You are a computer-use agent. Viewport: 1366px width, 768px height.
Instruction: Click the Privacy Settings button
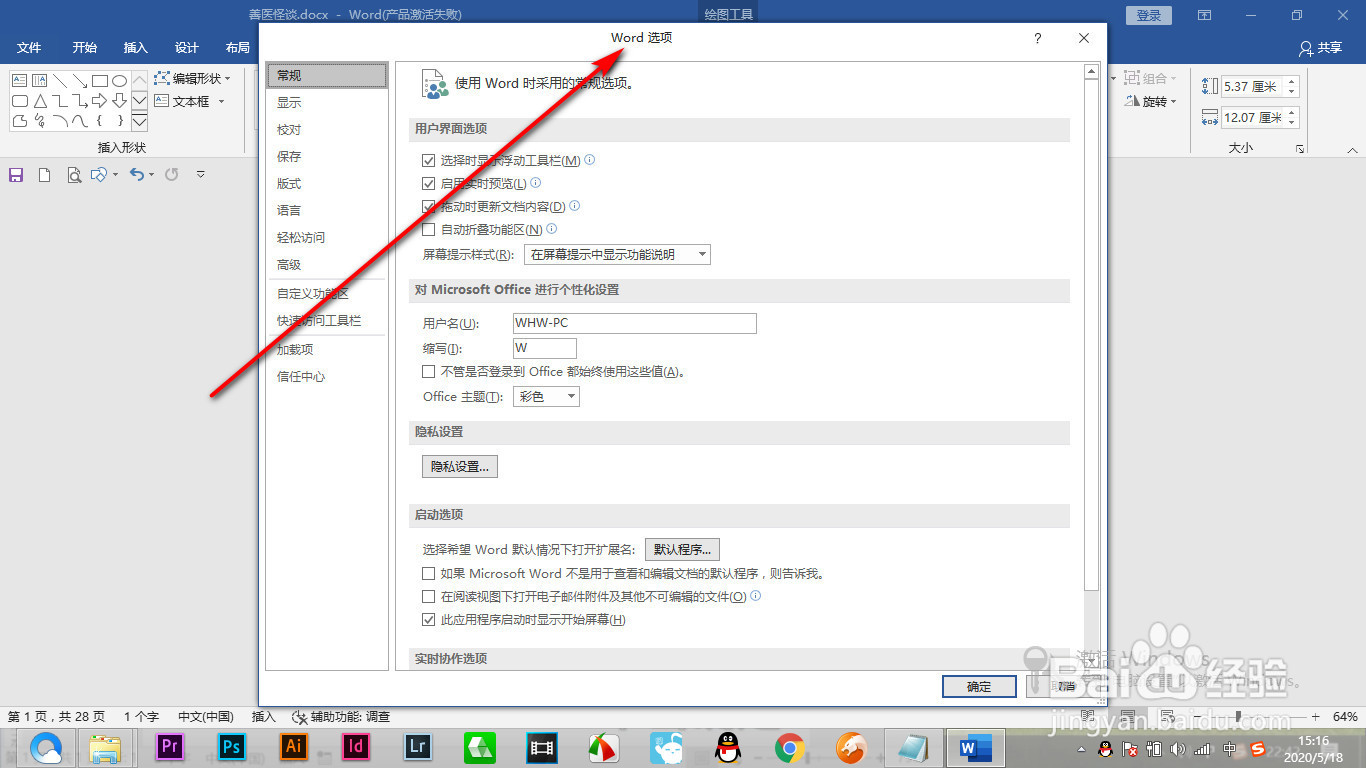[460, 466]
